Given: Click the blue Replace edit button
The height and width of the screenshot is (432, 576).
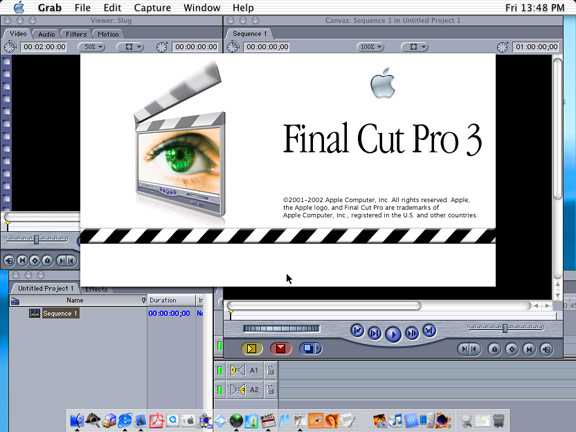Looking at the screenshot, I should coord(310,348).
